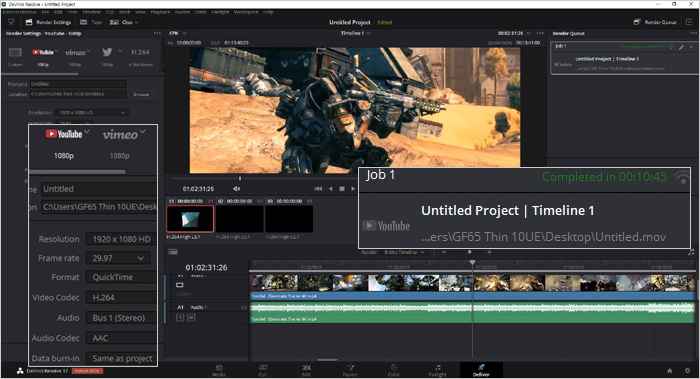Mute the Audio 1 track (M)
The width and height of the screenshot is (700, 379).
191,317
